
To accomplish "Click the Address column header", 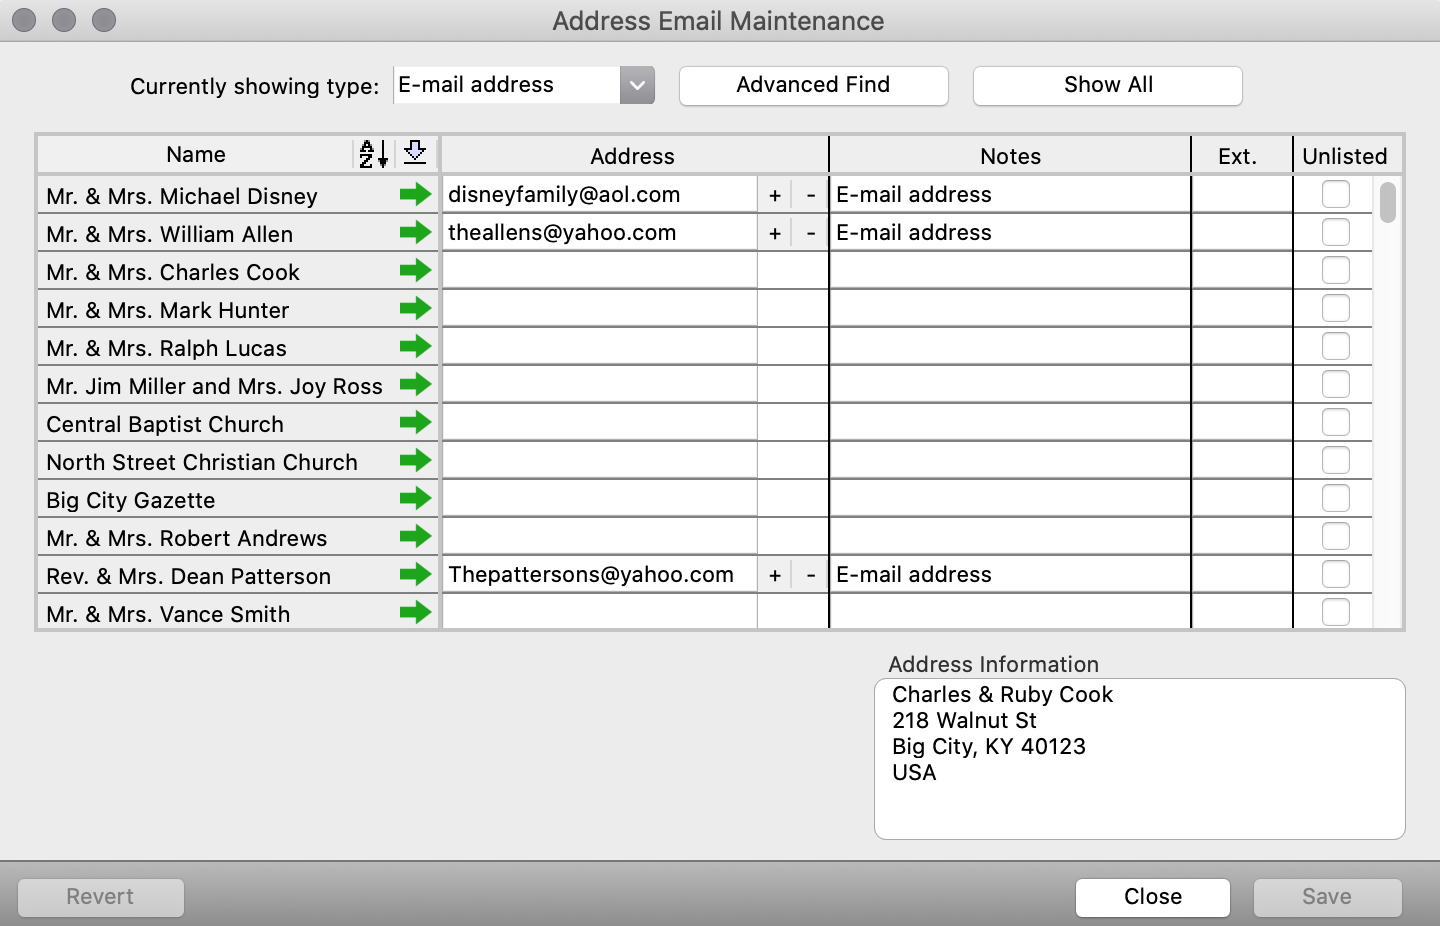I will point(632,156).
